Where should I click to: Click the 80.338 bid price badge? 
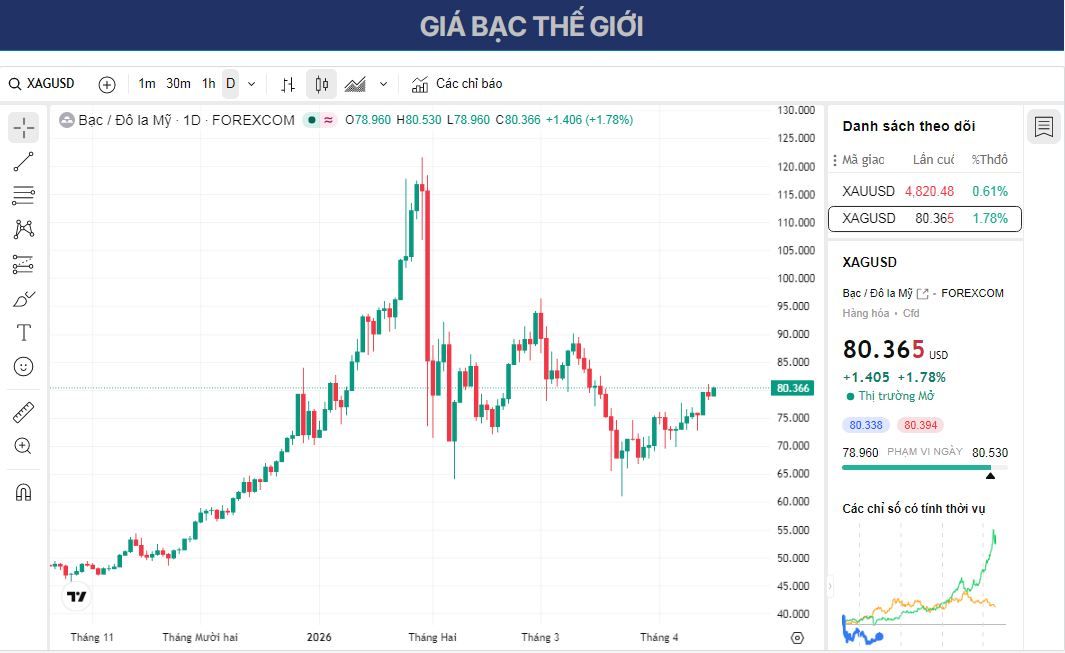point(865,425)
